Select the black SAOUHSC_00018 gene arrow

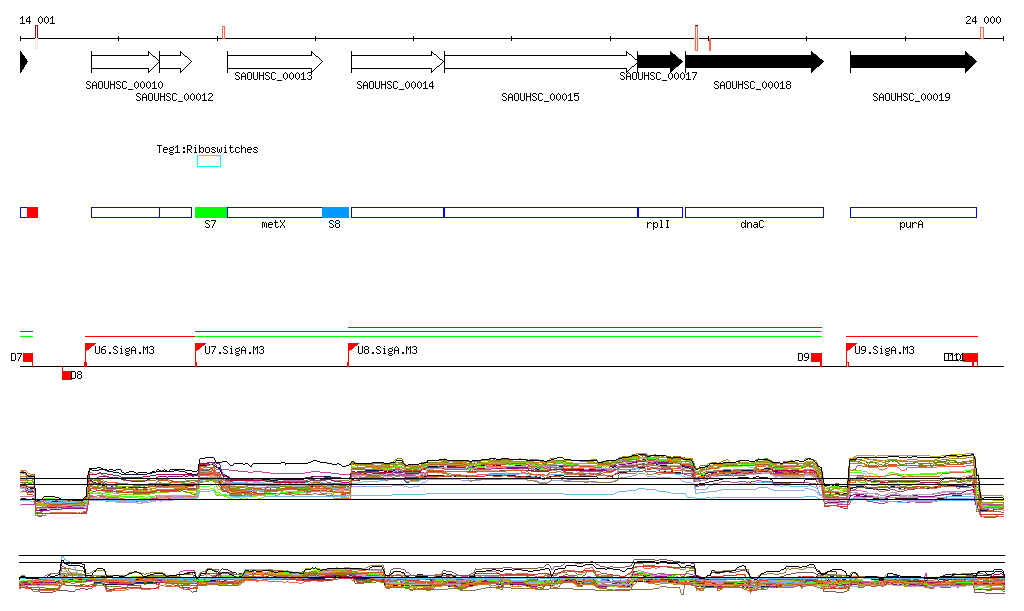click(754, 62)
